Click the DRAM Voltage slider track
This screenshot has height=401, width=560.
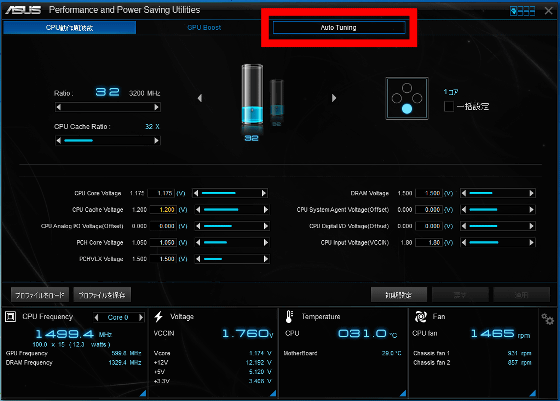[x=498, y=193]
